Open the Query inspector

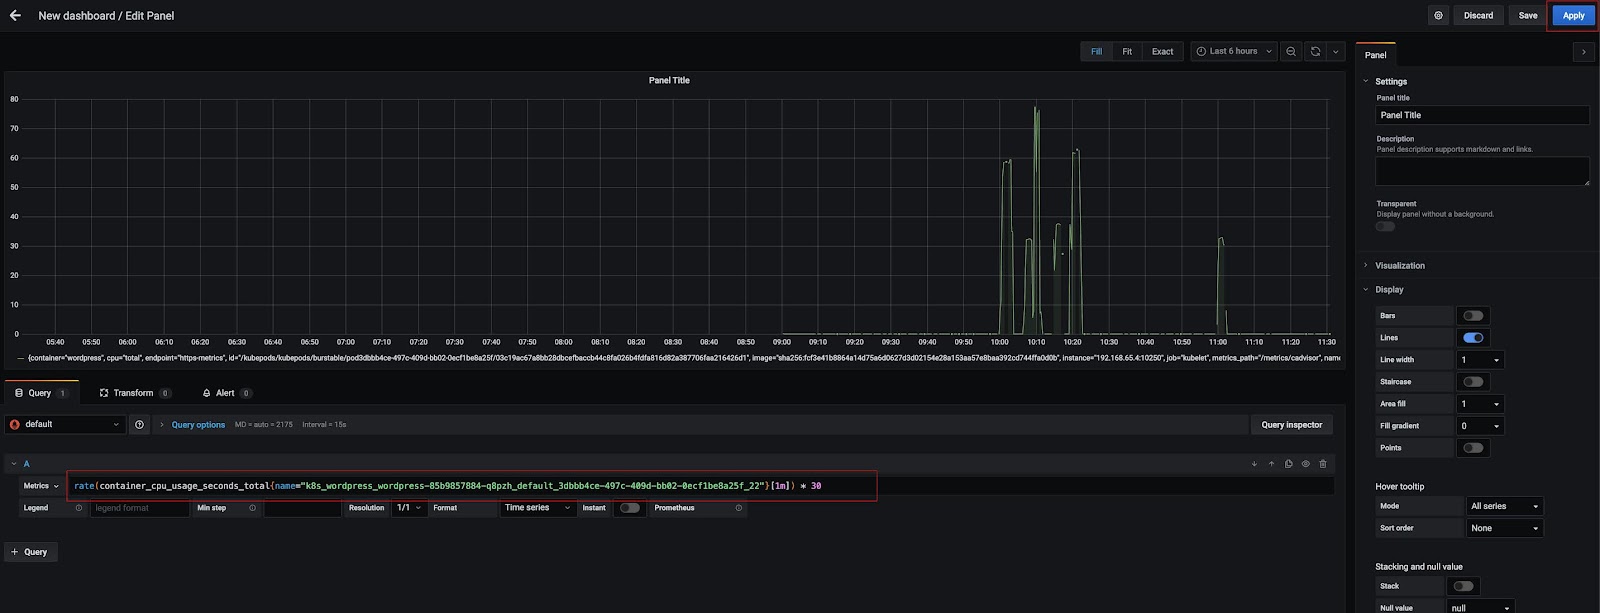point(1291,425)
